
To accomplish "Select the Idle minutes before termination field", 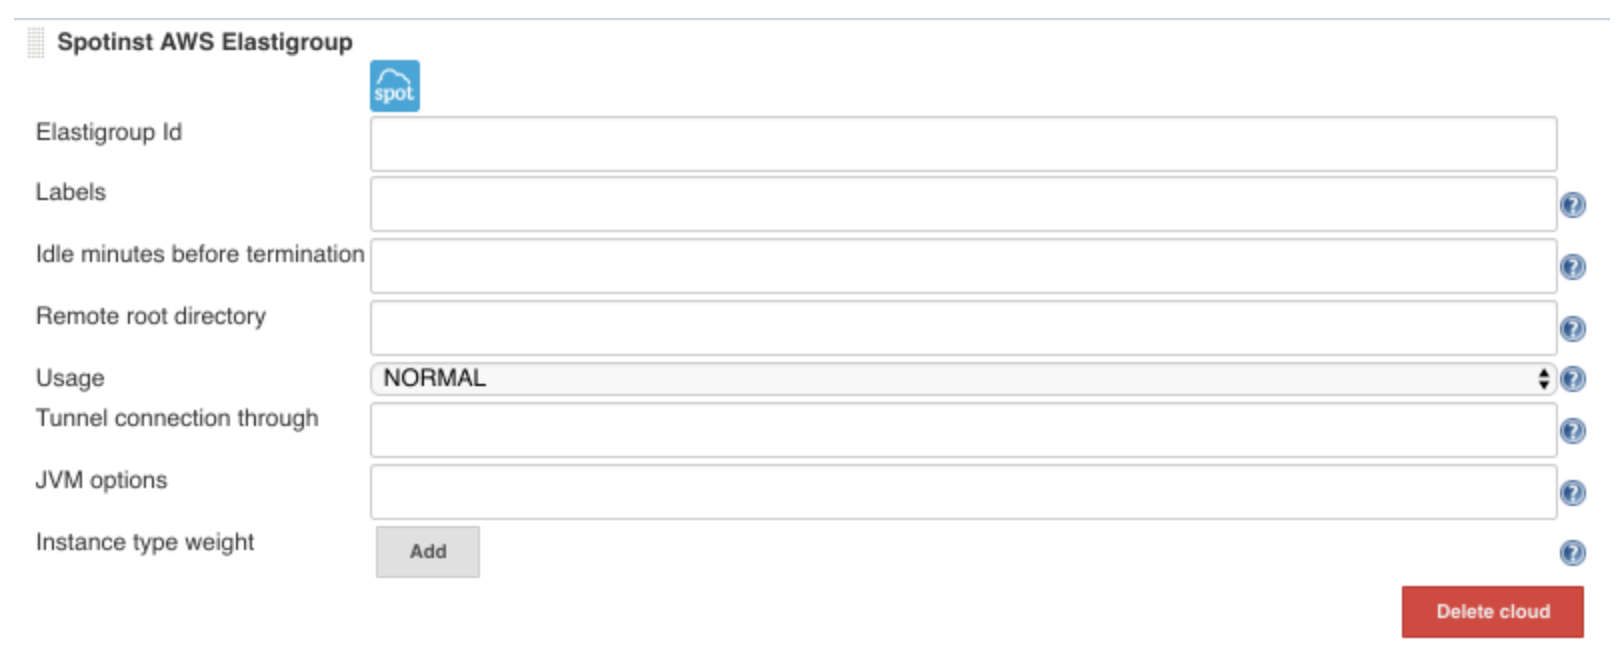I will click(962, 267).
